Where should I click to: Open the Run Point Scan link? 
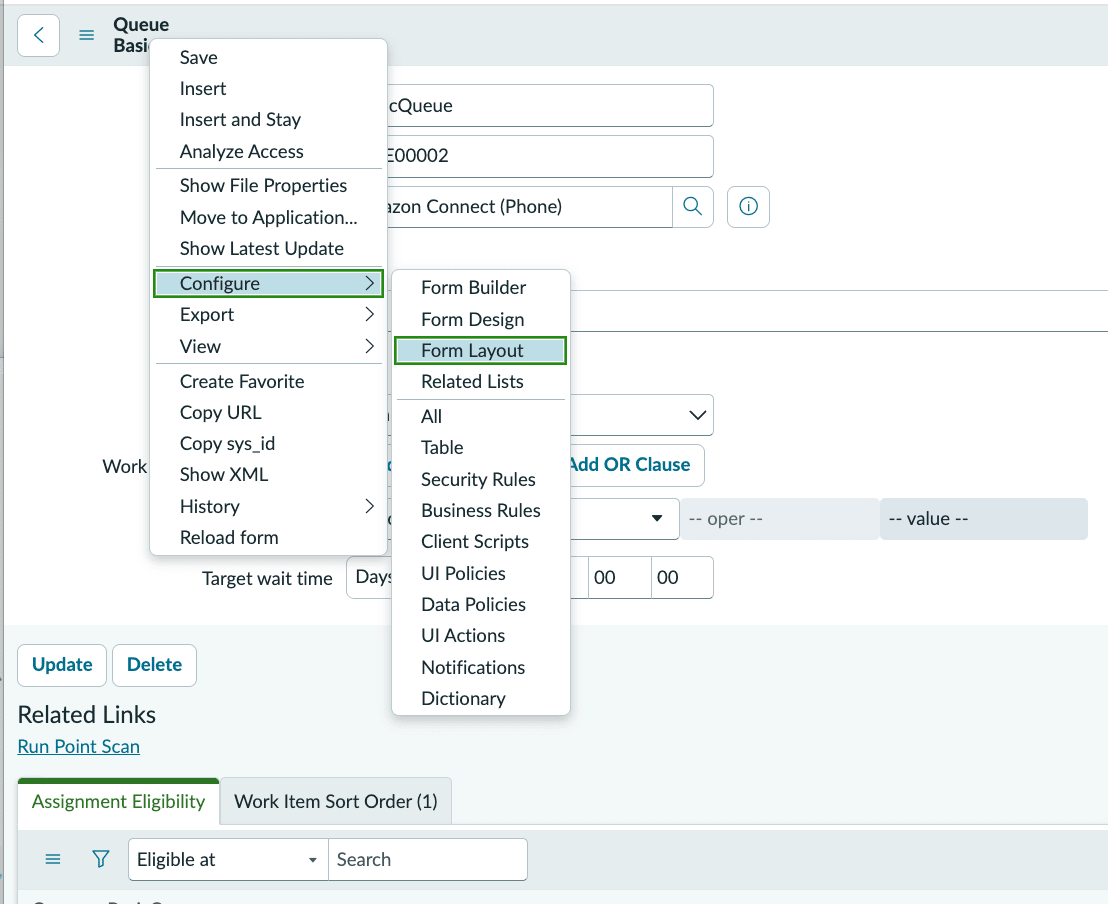(x=78, y=746)
